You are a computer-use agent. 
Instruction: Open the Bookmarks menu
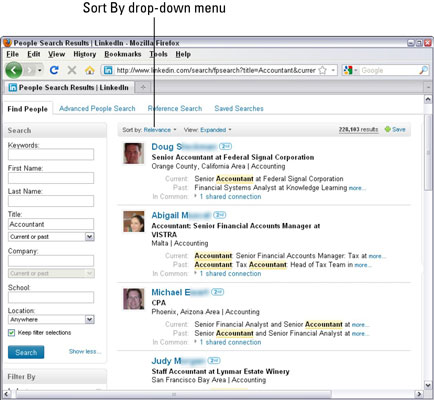click(x=123, y=54)
